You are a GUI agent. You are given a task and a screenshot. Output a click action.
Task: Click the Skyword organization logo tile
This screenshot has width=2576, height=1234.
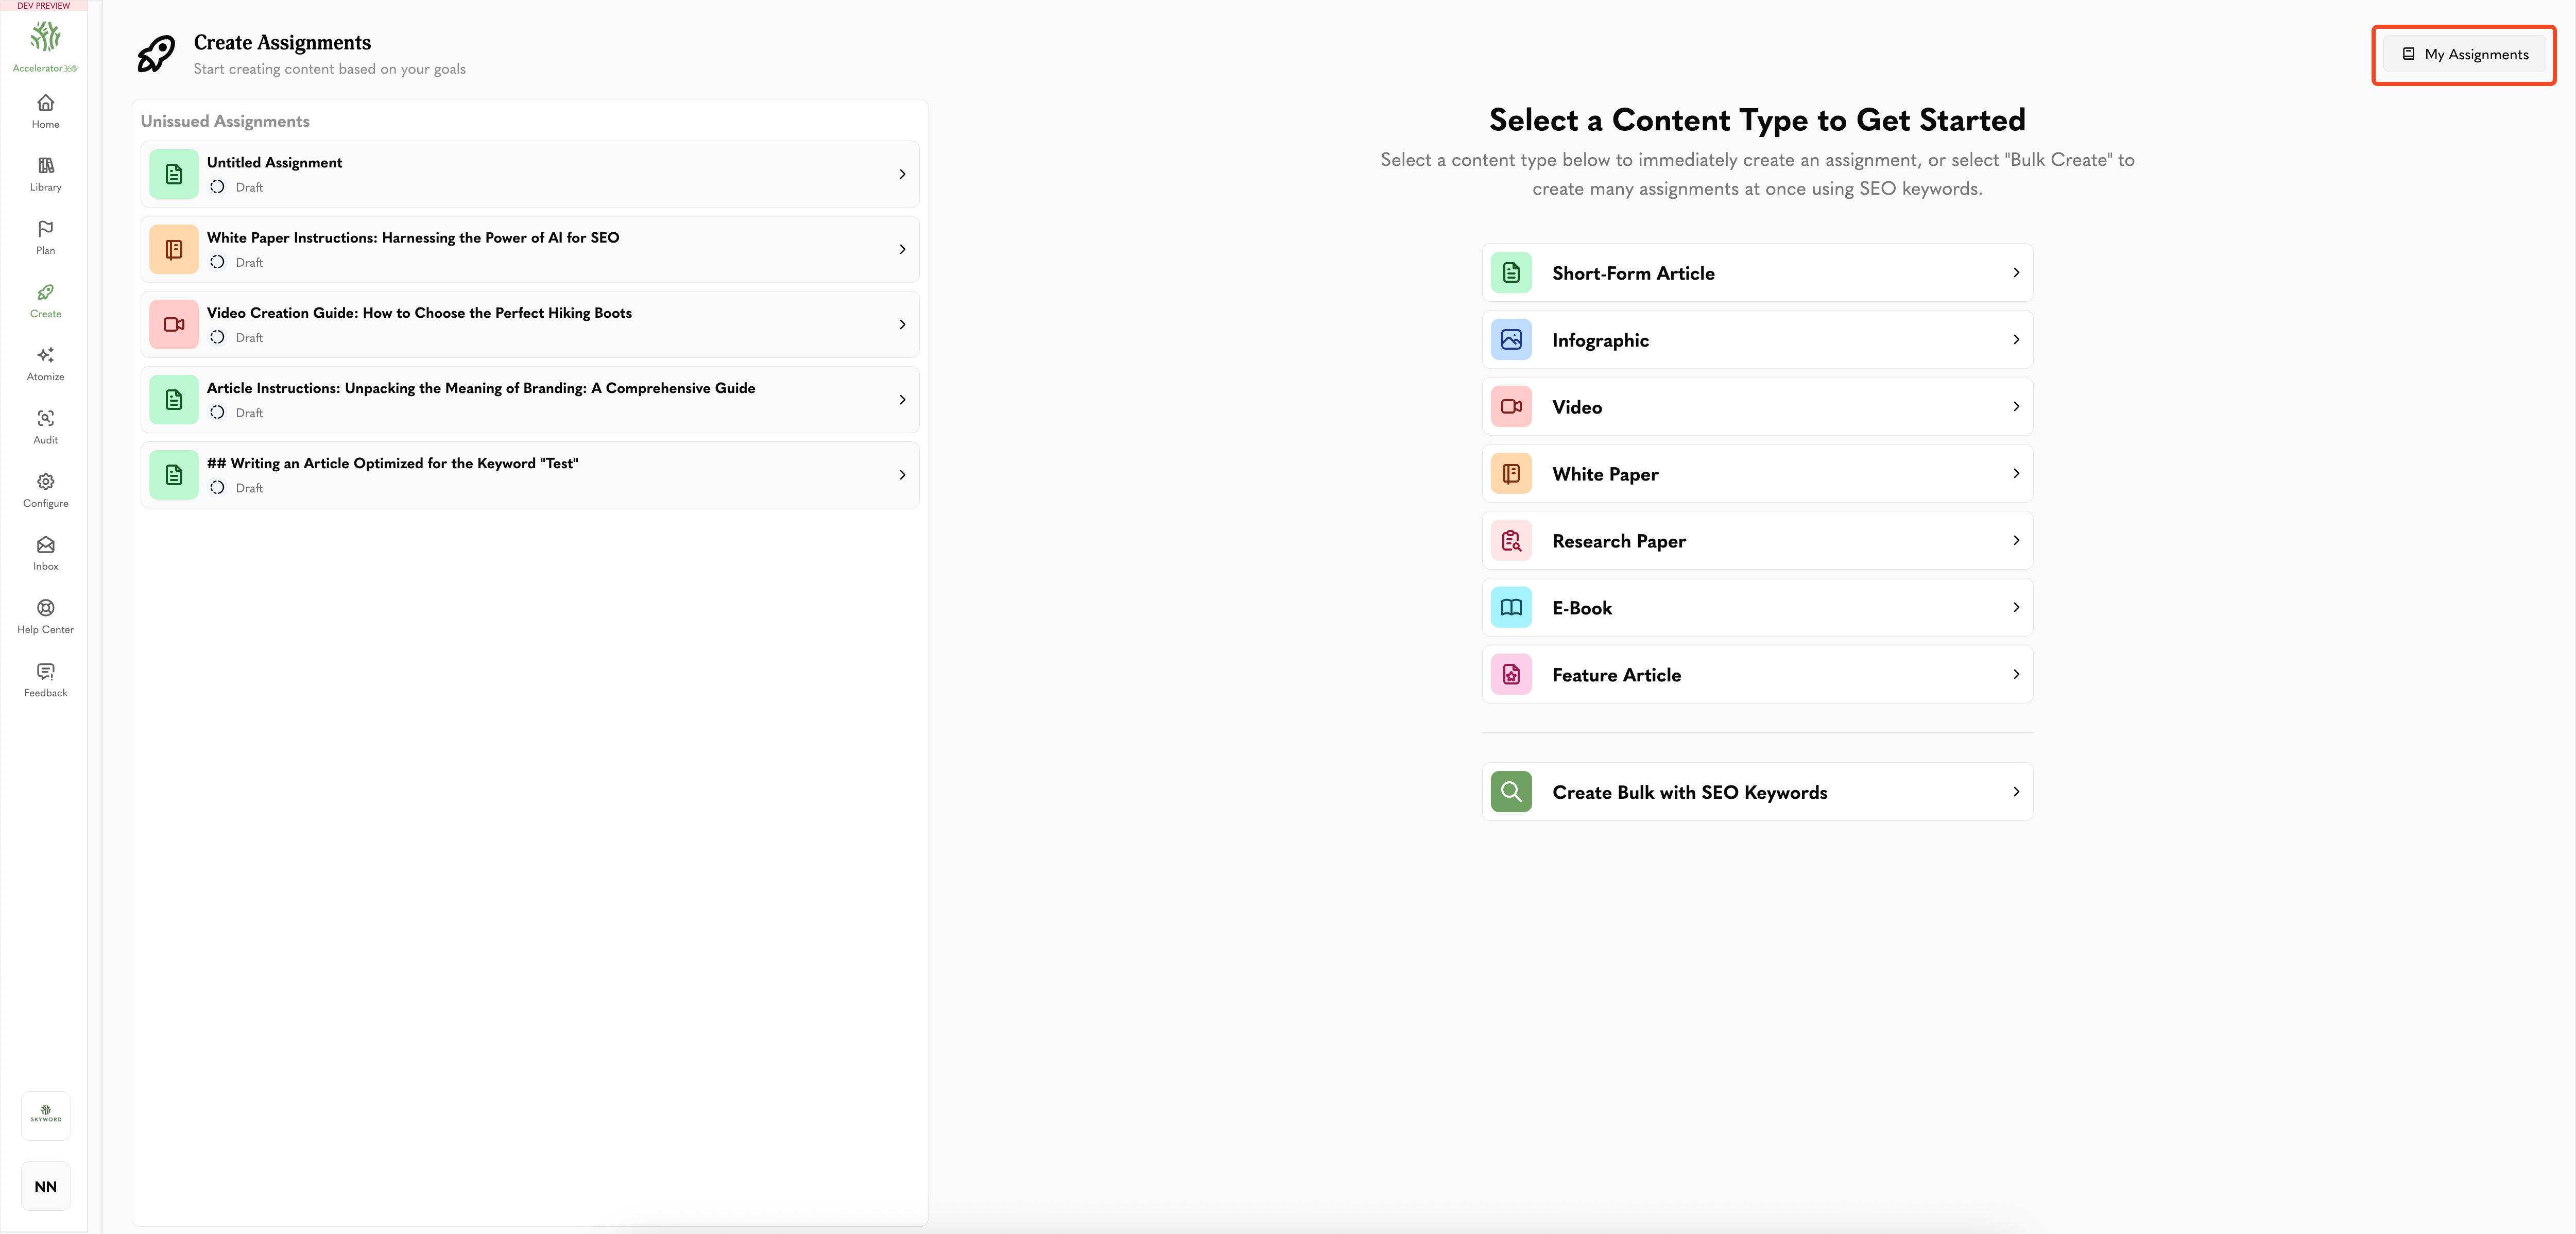(x=46, y=1115)
